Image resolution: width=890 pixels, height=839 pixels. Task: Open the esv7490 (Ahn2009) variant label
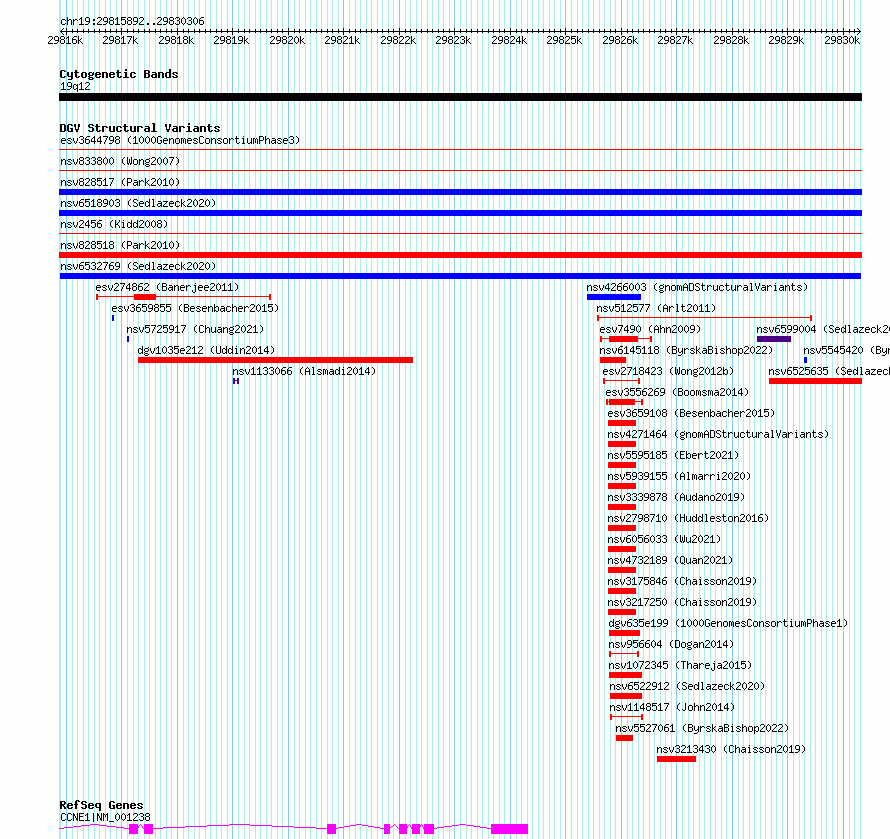pos(650,329)
